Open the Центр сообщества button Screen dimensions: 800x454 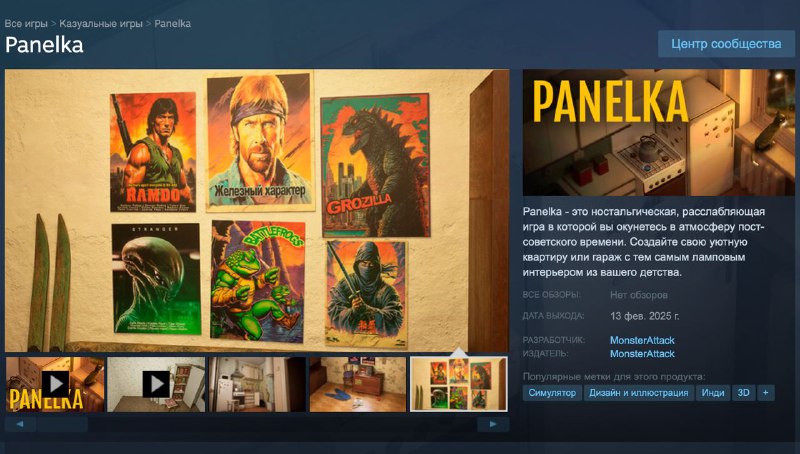tap(726, 44)
